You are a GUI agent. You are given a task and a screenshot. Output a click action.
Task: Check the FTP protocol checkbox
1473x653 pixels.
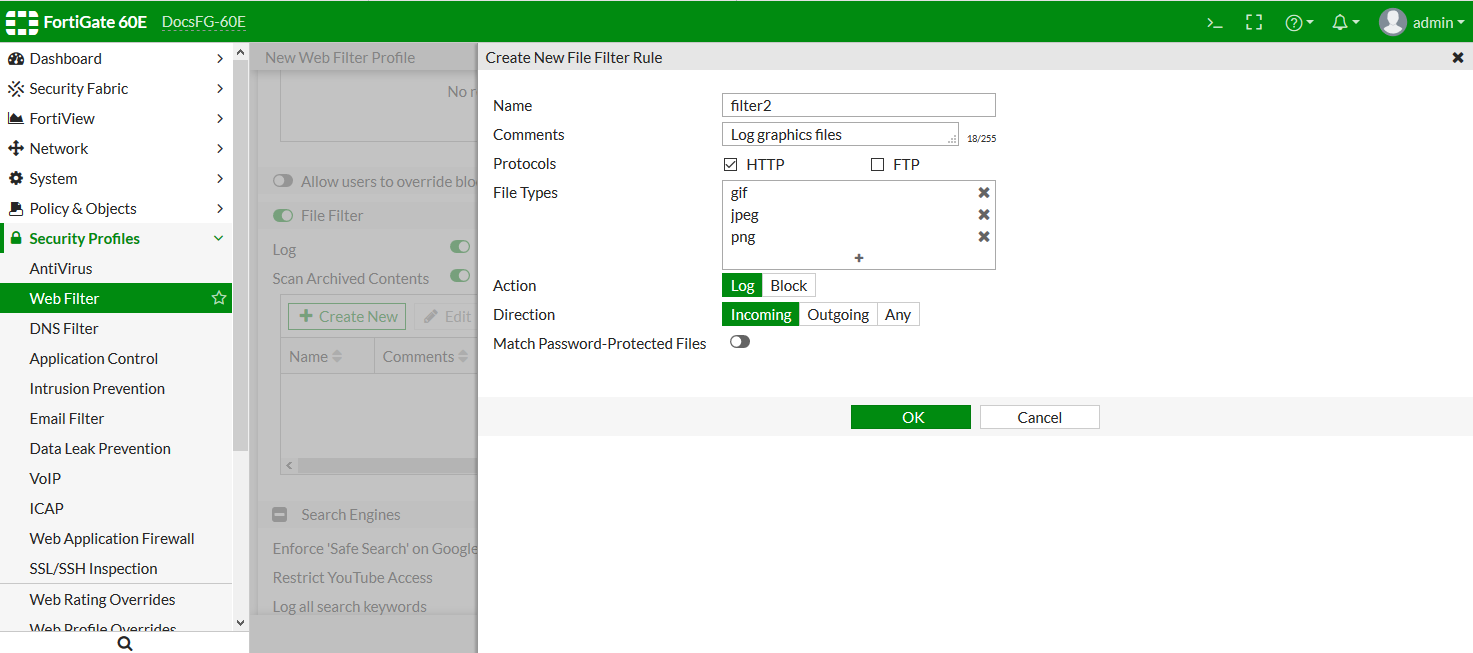(x=877, y=165)
